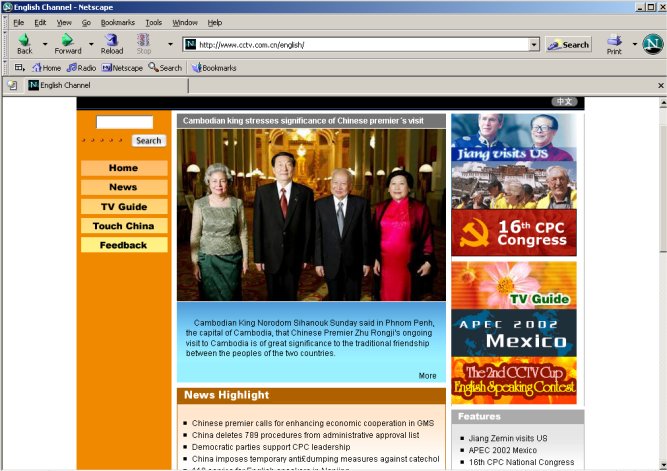Open the Window menu
The height and width of the screenshot is (471, 667).
click(x=185, y=23)
